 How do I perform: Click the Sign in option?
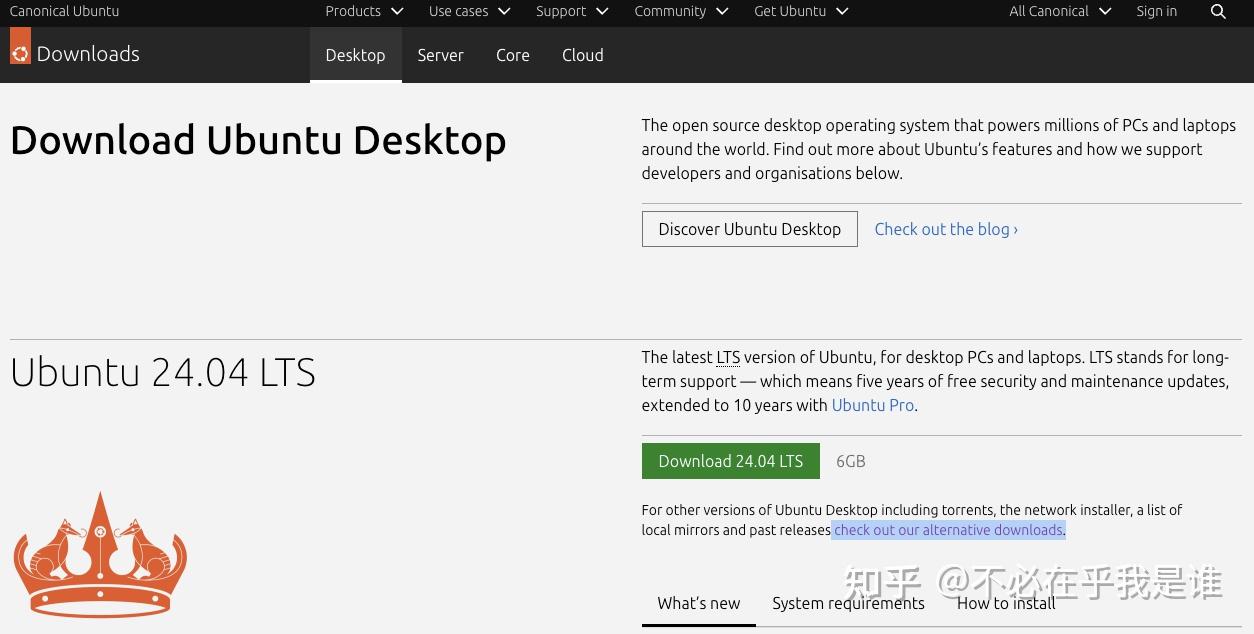click(x=1156, y=11)
